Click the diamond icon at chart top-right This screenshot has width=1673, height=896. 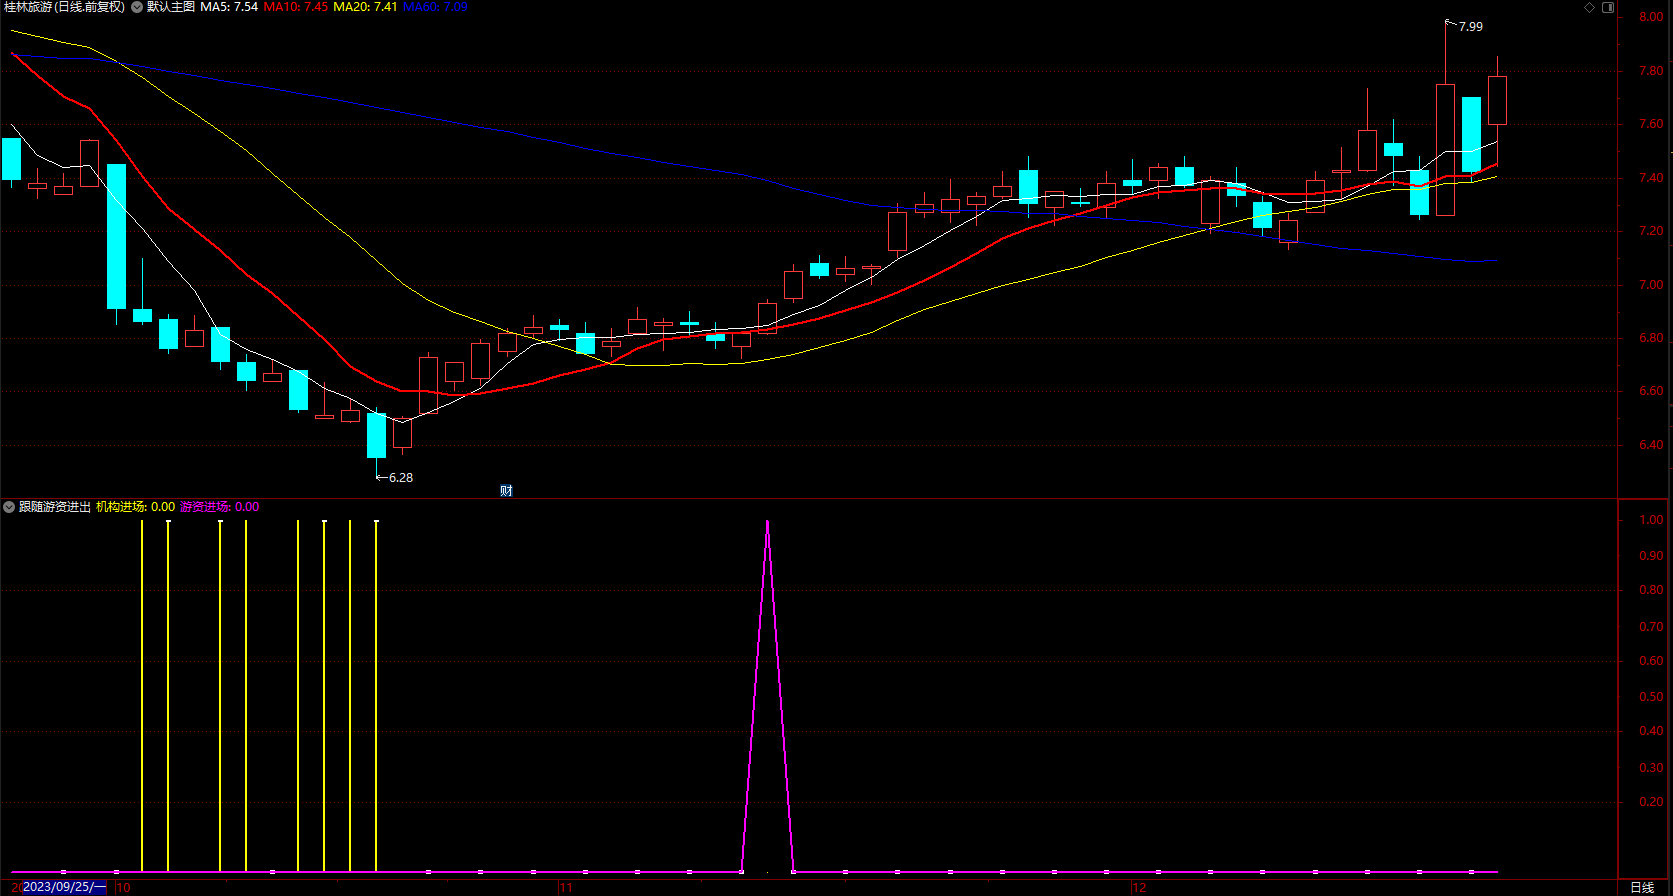pos(1590,7)
